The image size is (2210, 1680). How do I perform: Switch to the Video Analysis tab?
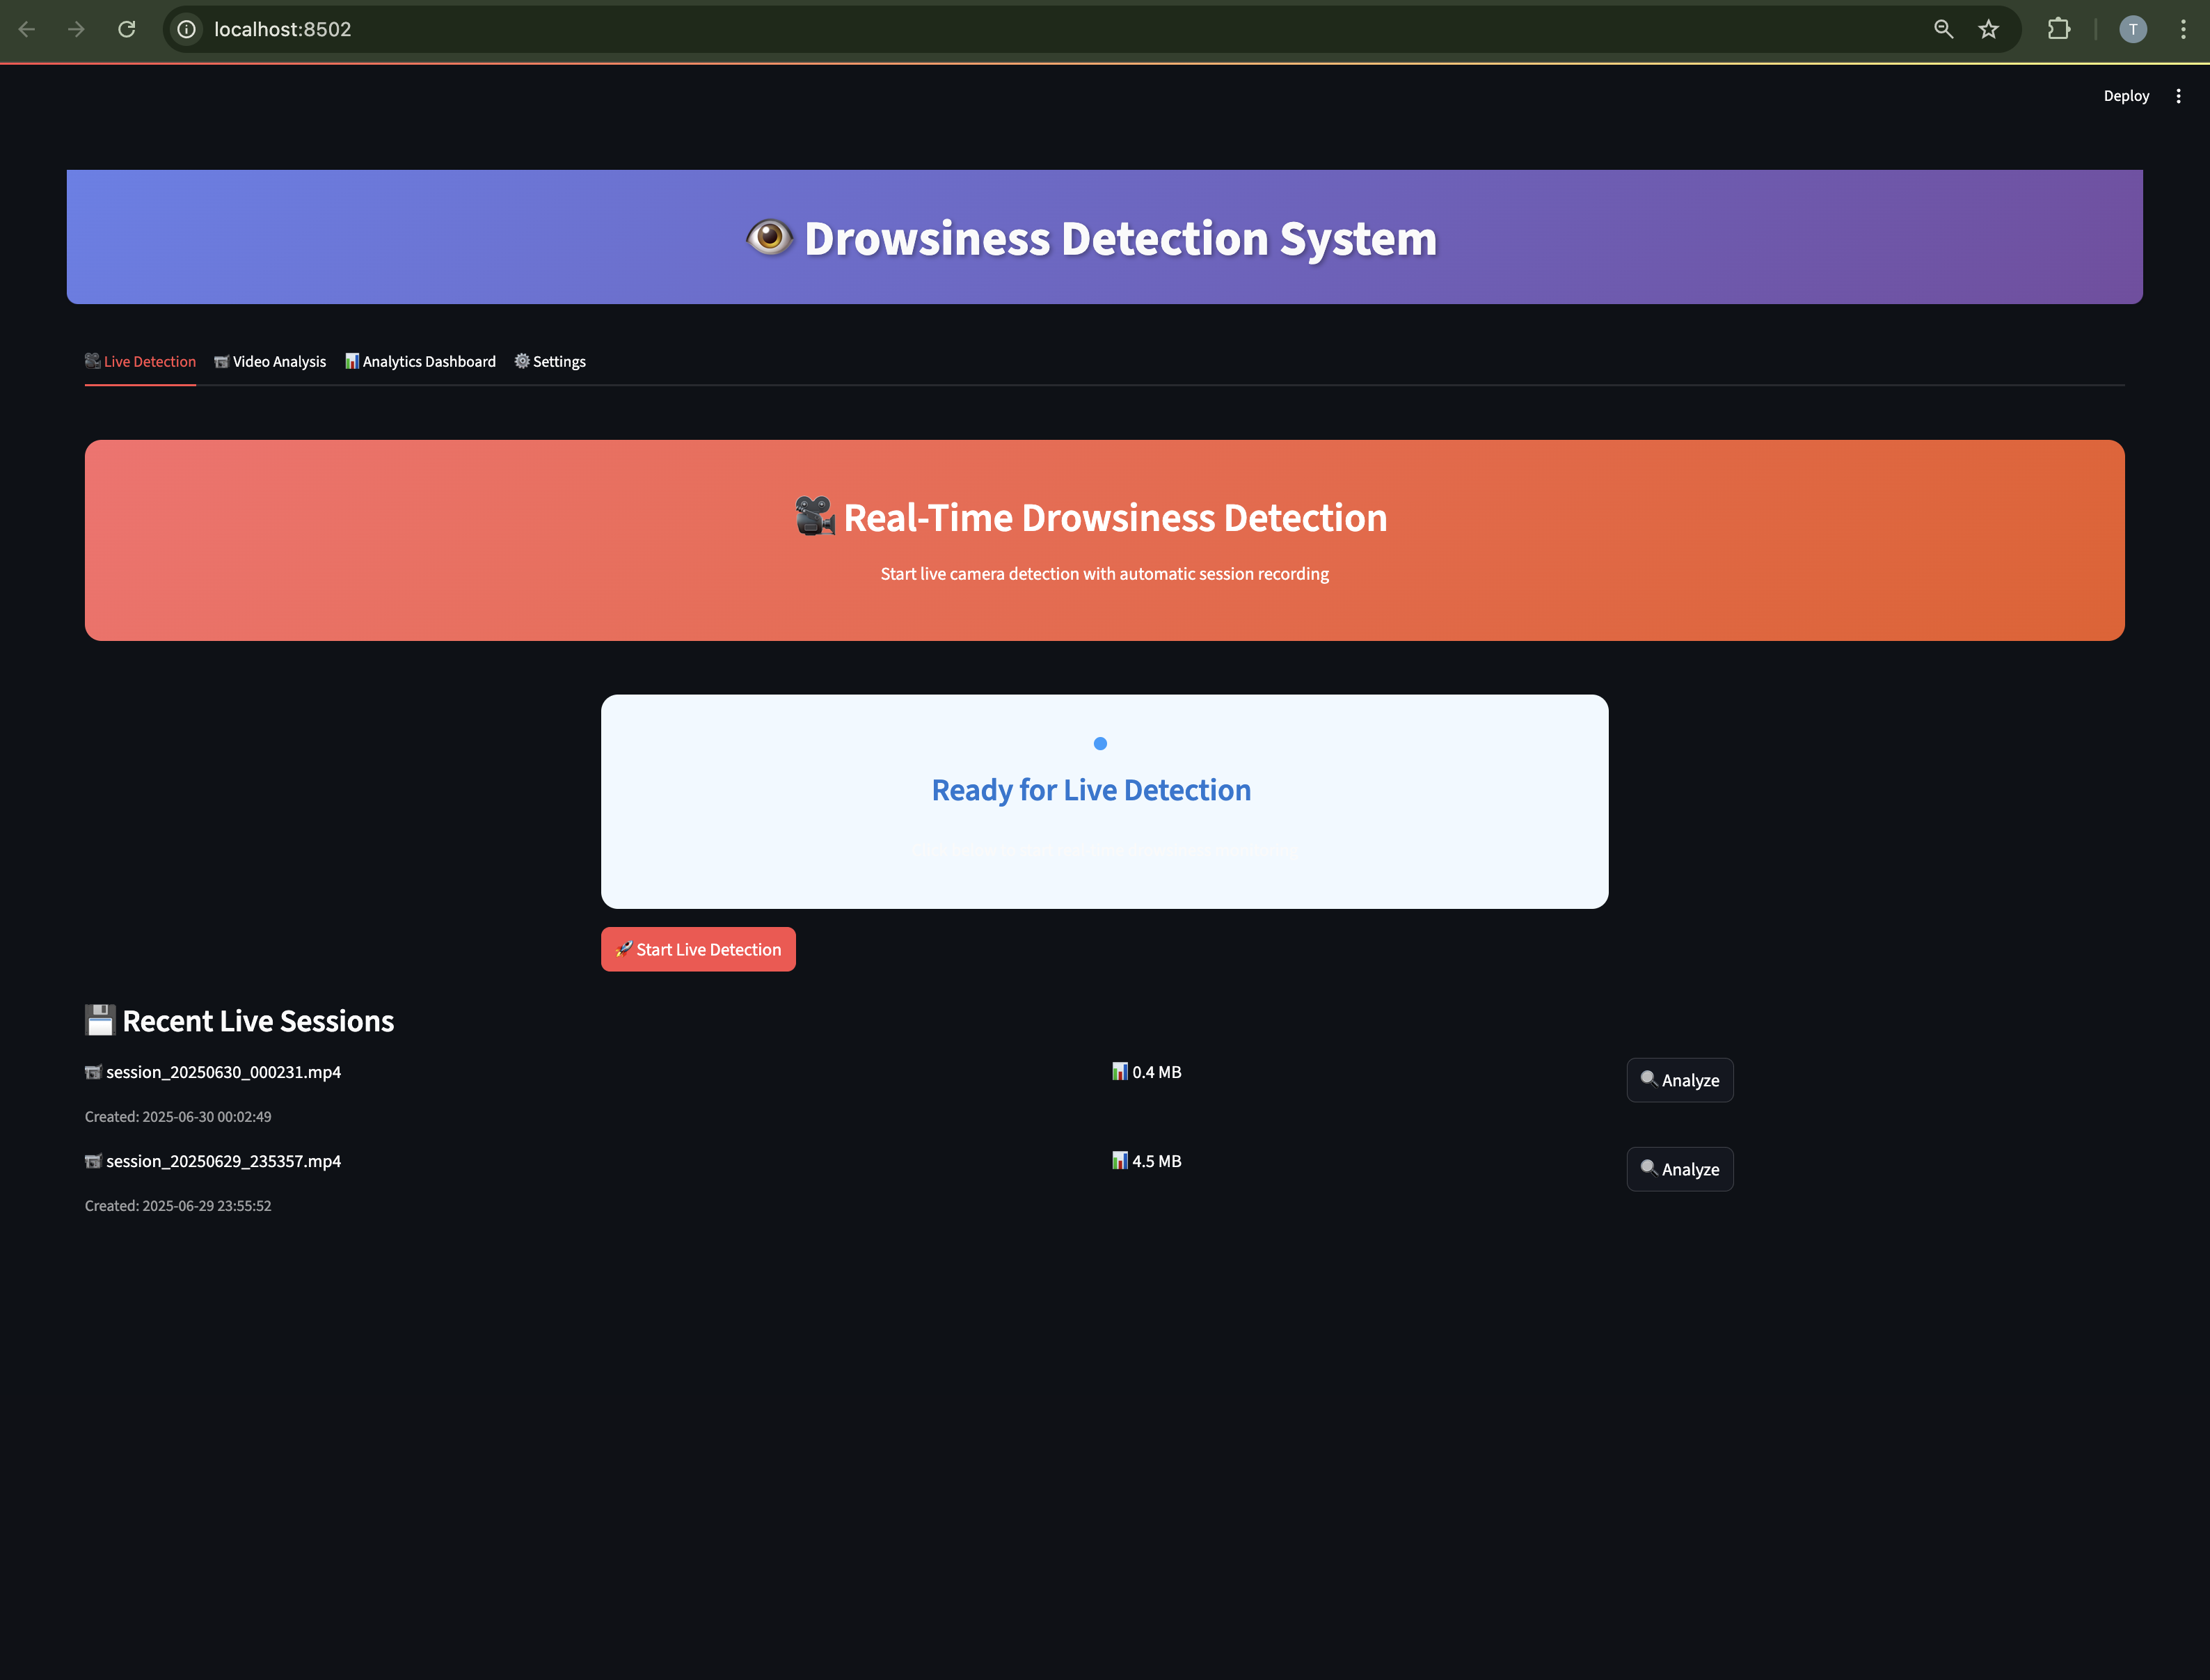[270, 362]
